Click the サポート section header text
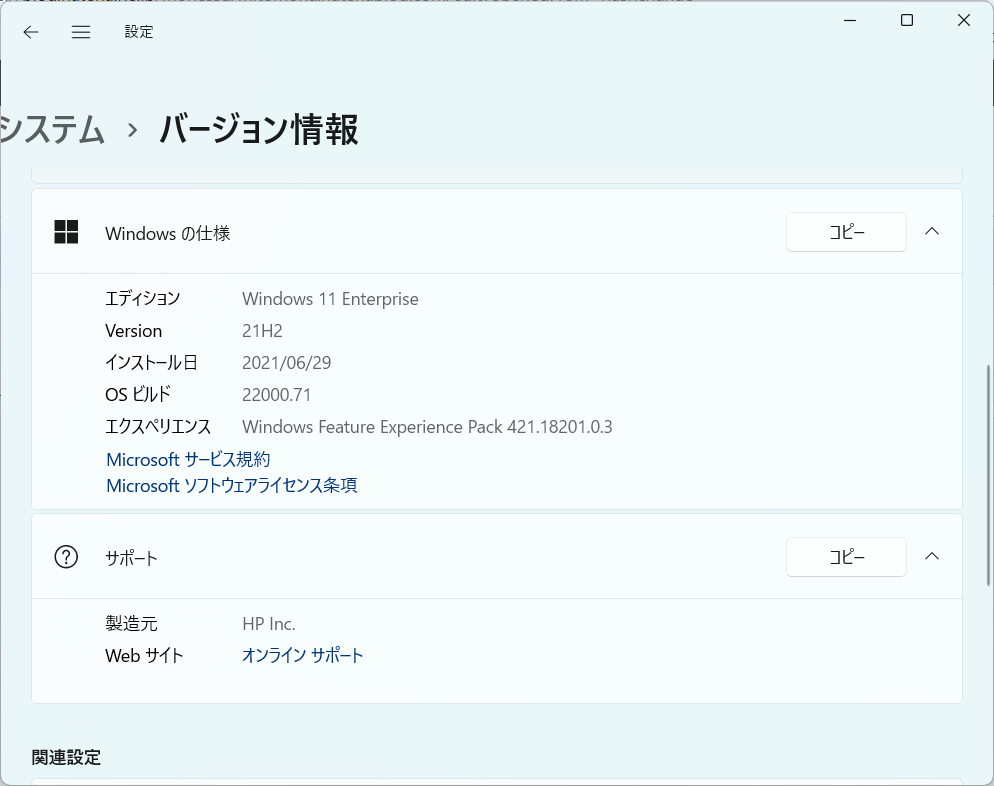Viewport: 994px width, 786px height. click(x=131, y=558)
